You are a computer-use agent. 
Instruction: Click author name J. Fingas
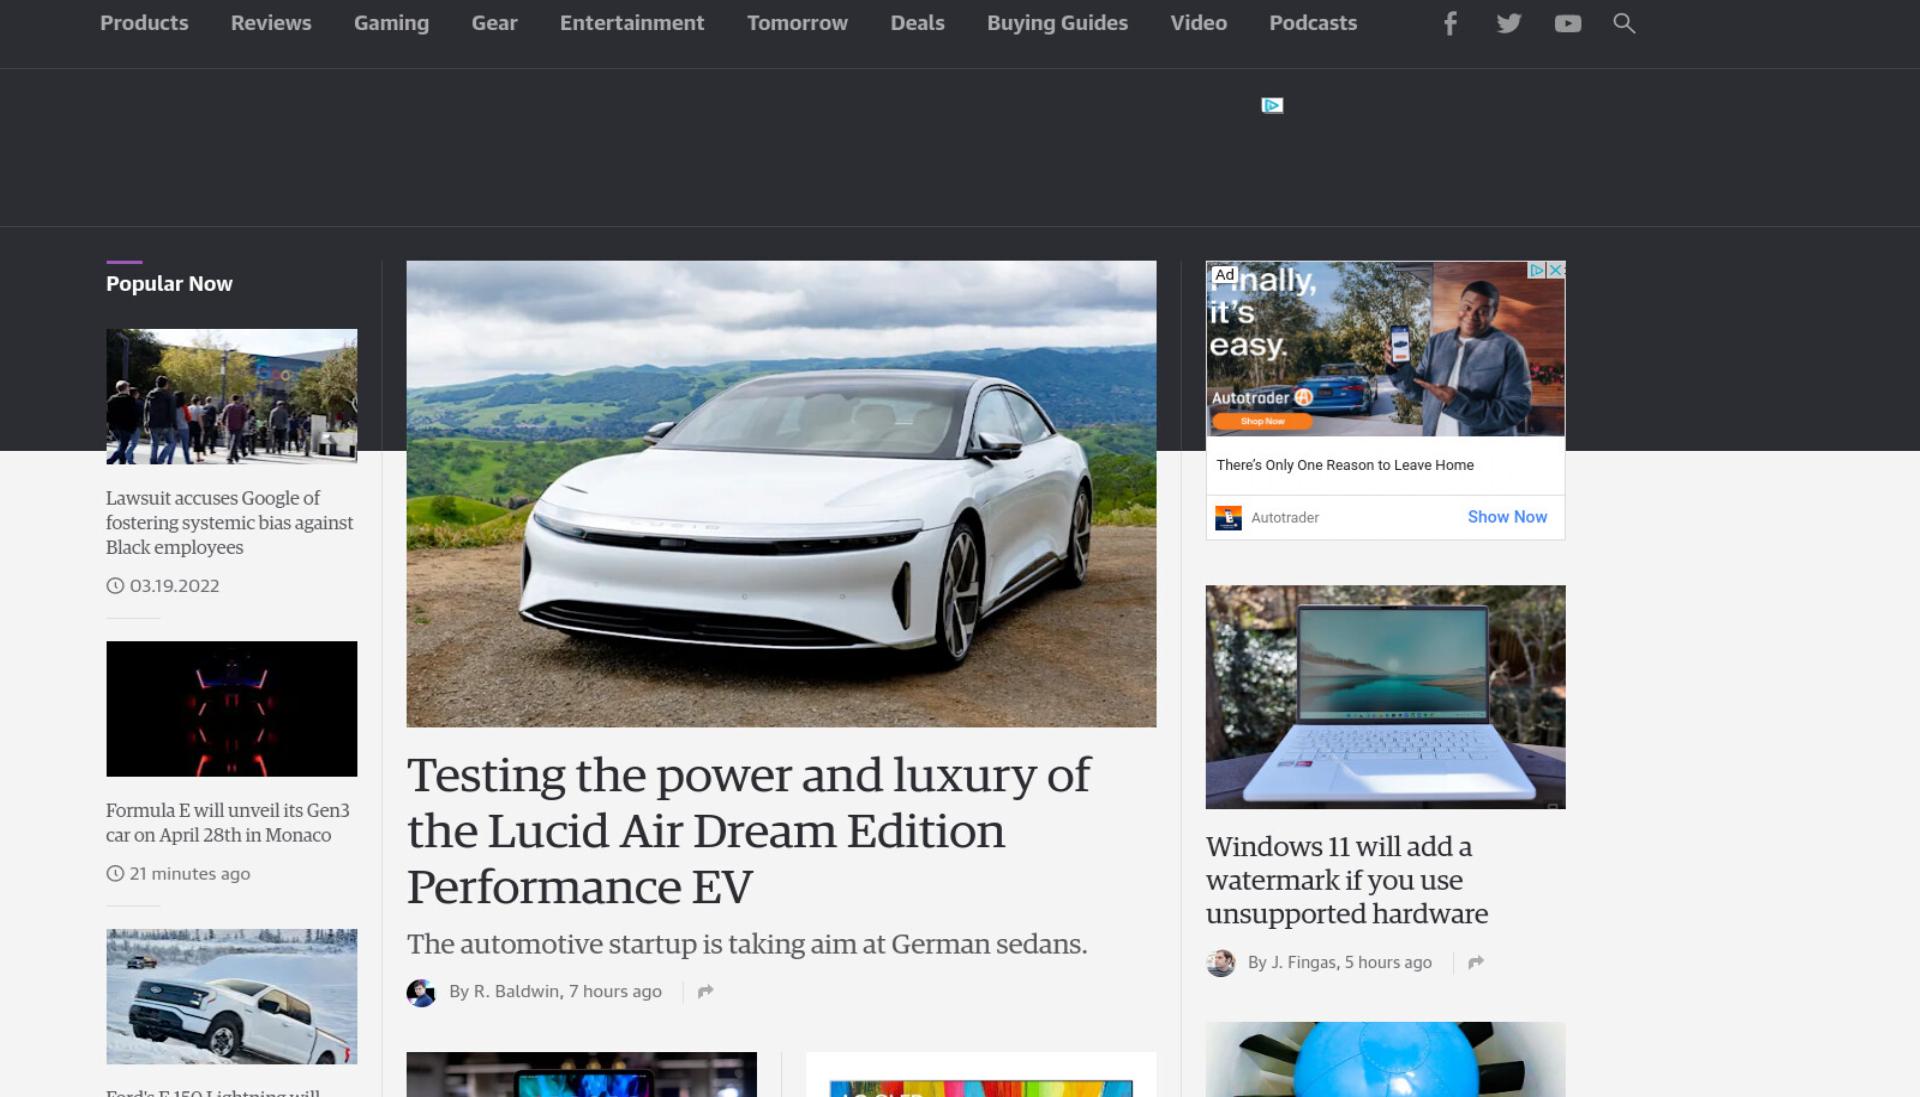click(x=1303, y=962)
